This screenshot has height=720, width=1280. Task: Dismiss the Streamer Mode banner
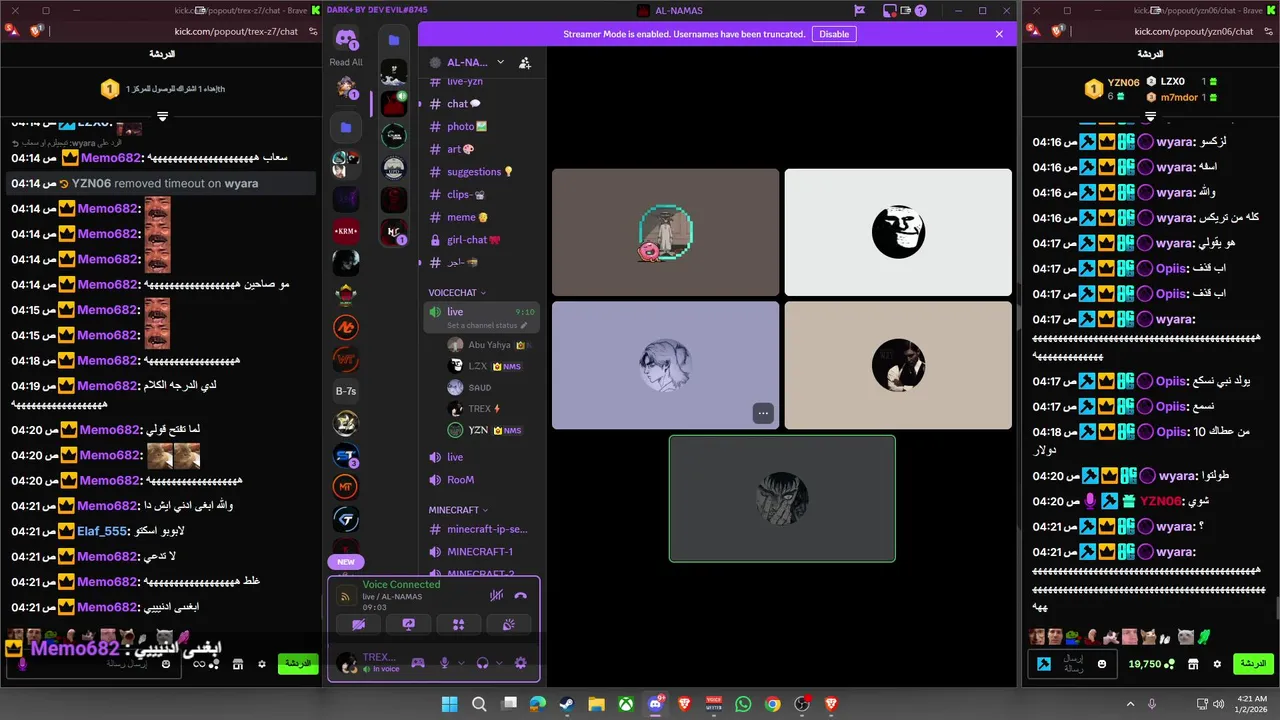(x=999, y=34)
